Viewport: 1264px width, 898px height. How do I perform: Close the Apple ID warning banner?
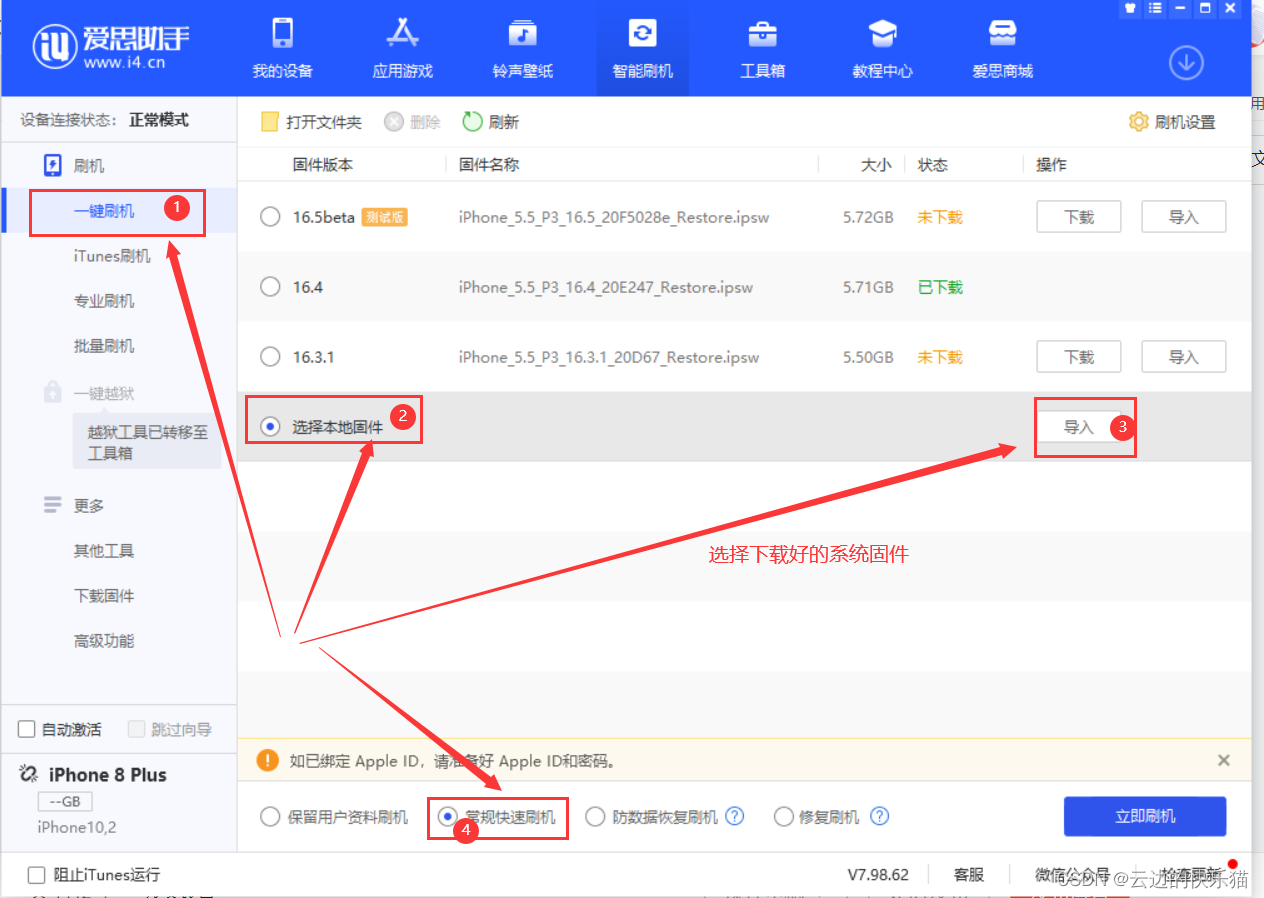coord(1224,761)
